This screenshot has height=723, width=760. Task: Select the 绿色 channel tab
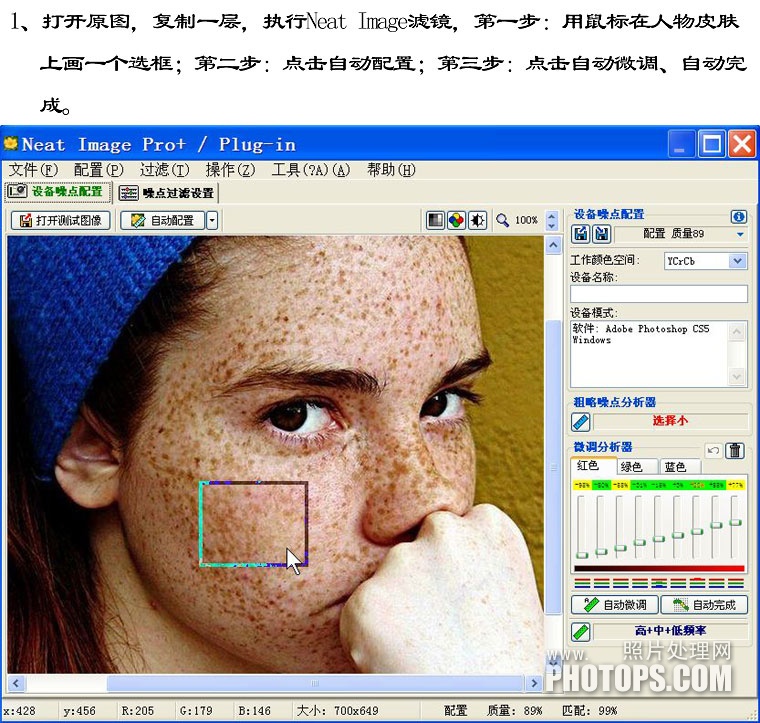pos(637,467)
